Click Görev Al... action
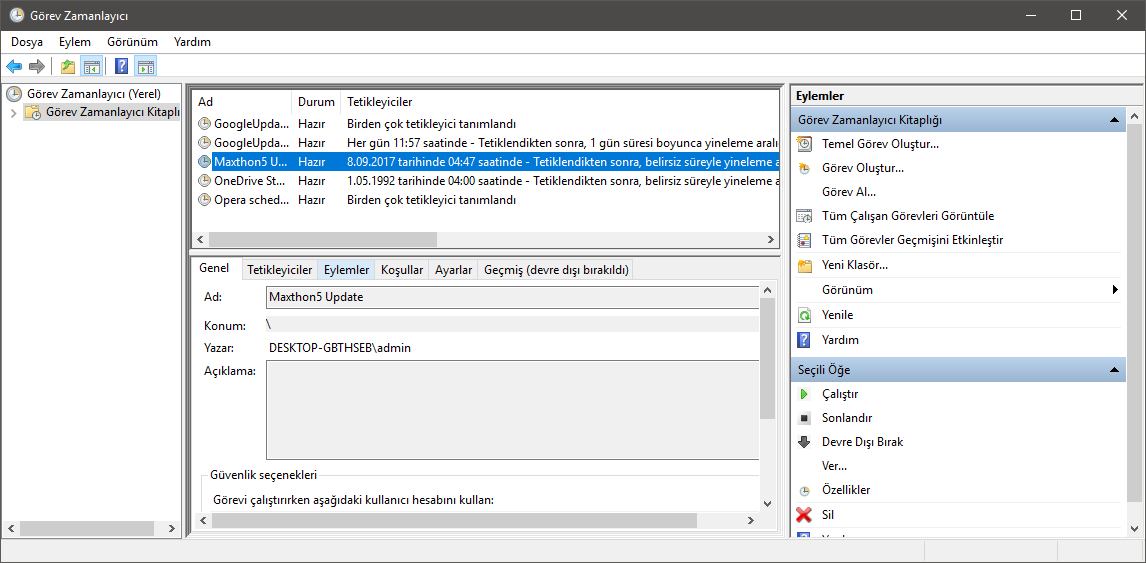The image size is (1146, 563). [x=849, y=192]
